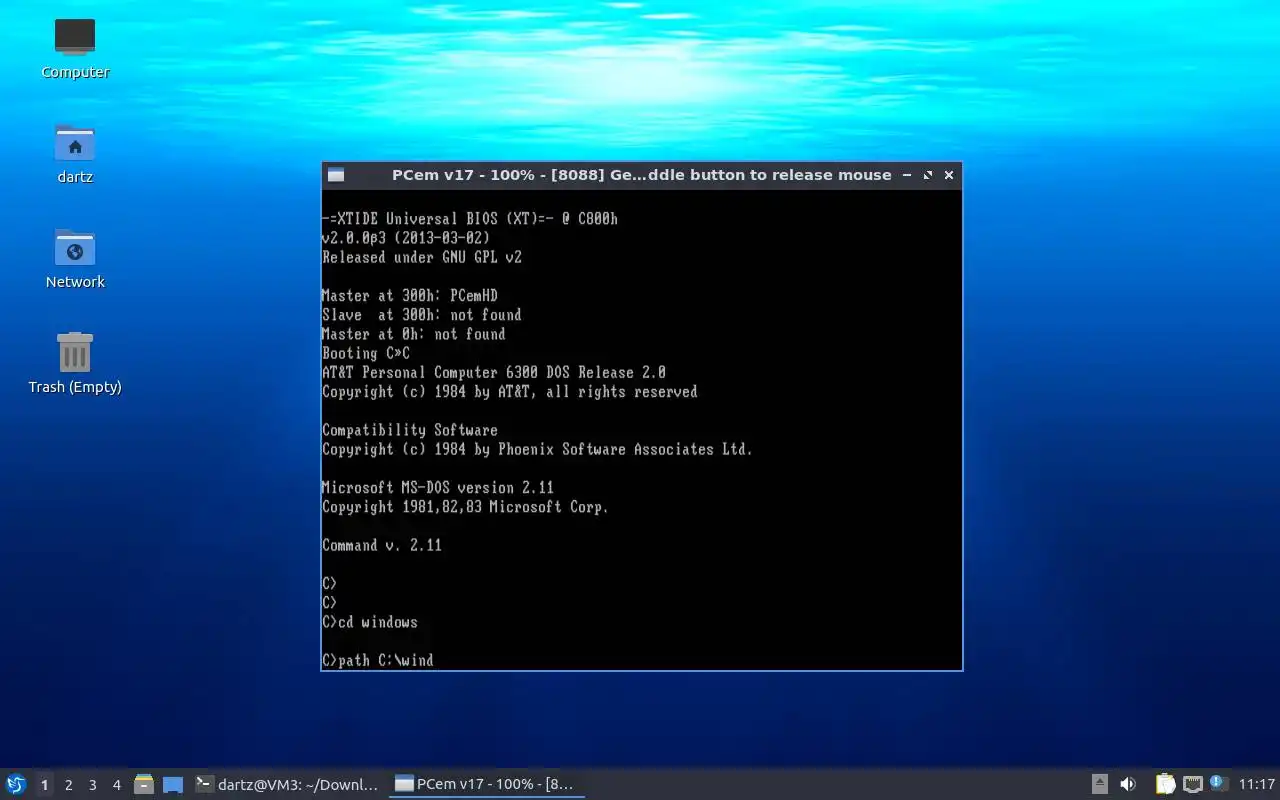Switch to workspace 4 in the pager
1280x800 pixels.
(116, 785)
